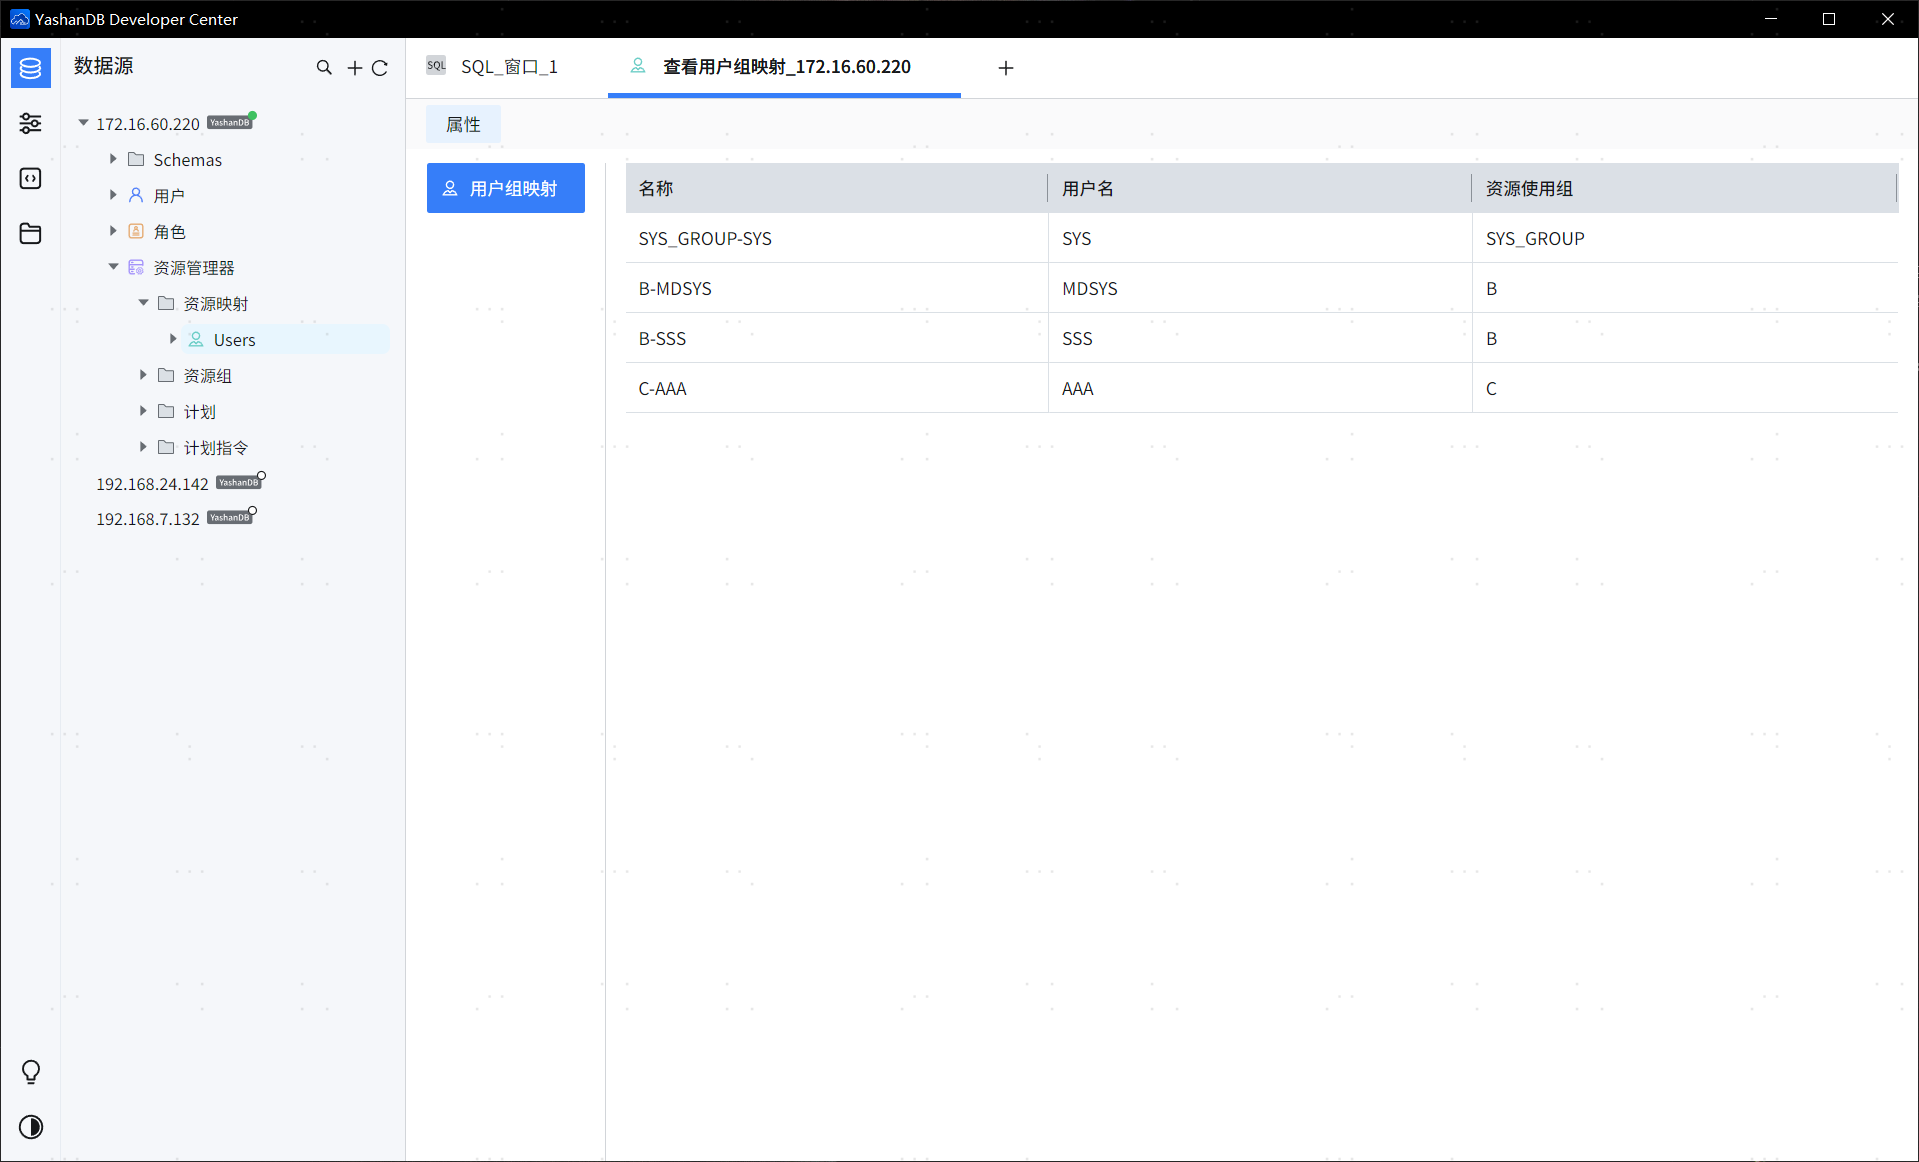Click the settings sliders icon in left sidebar
This screenshot has height=1162, width=1919.
[31, 123]
